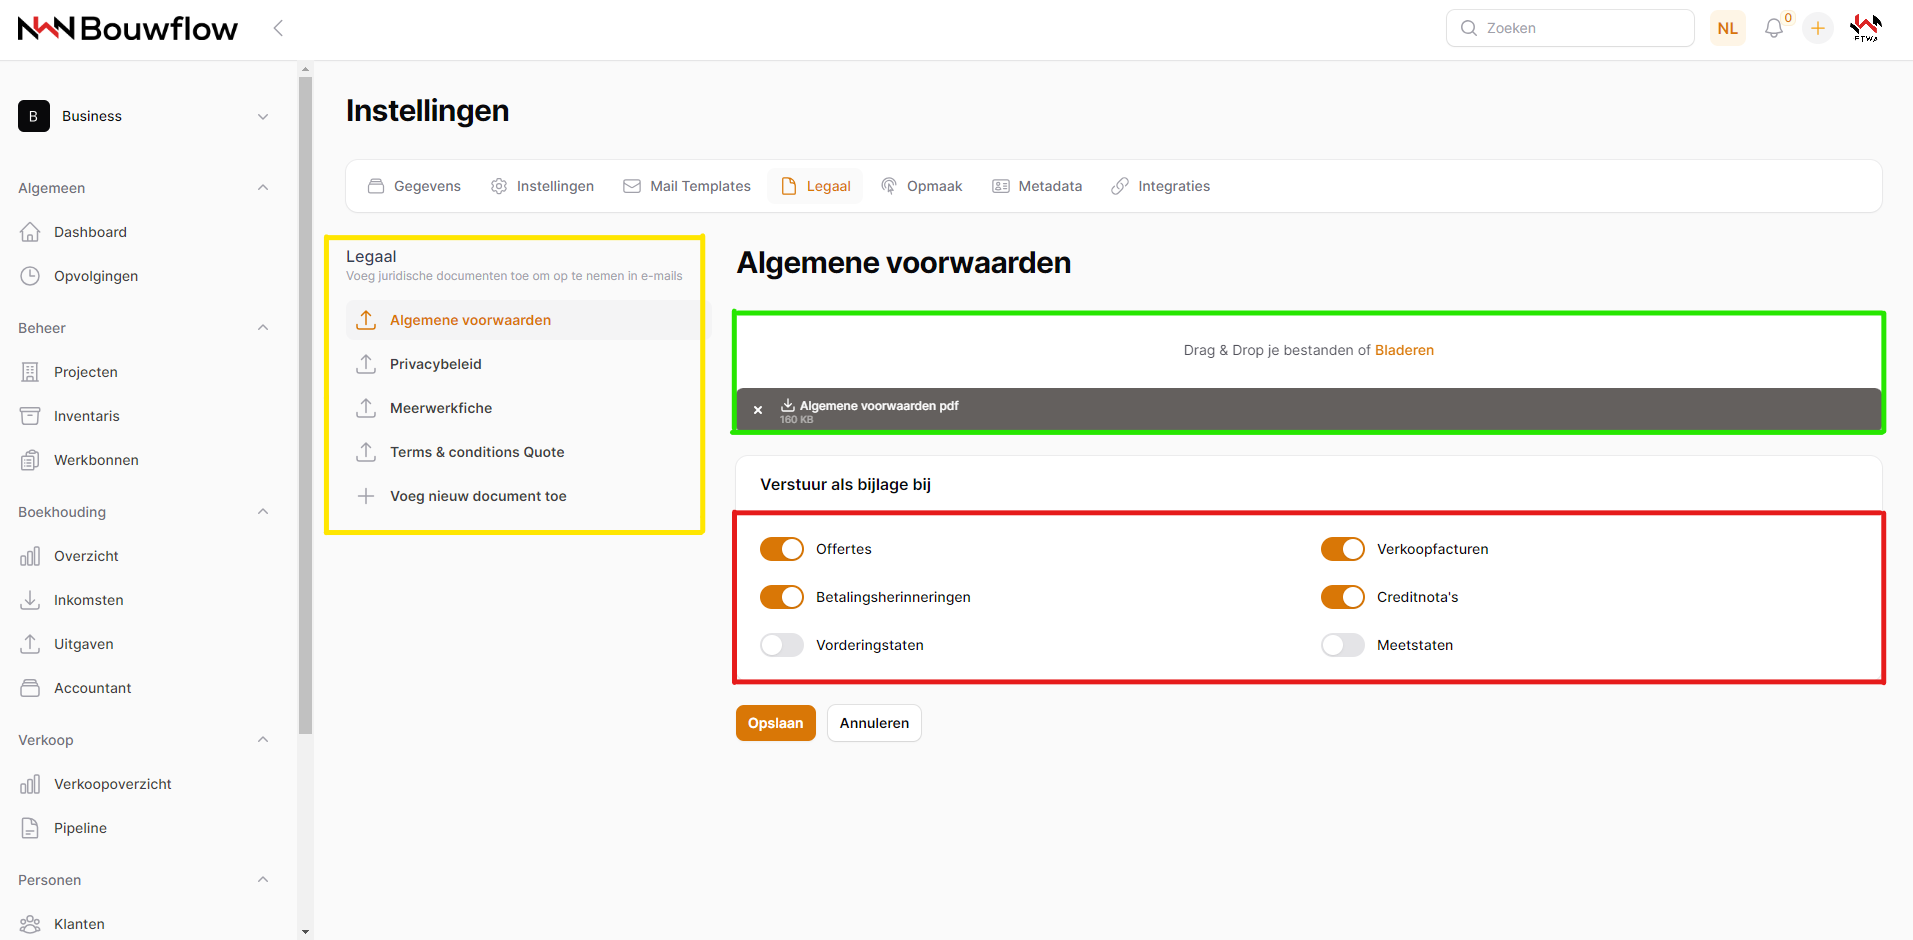Viewport: 1913px width, 940px height.
Task: Collapse the Boekhouding sidebar section
Action: tap(263, 512)
